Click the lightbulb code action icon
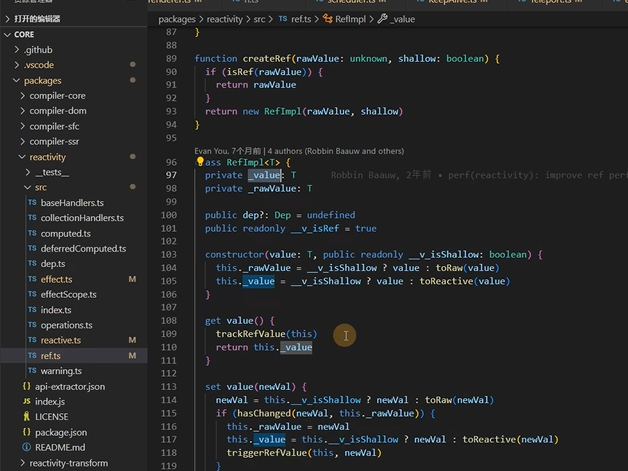The image size is (628, 471). [x=200, y=162]
